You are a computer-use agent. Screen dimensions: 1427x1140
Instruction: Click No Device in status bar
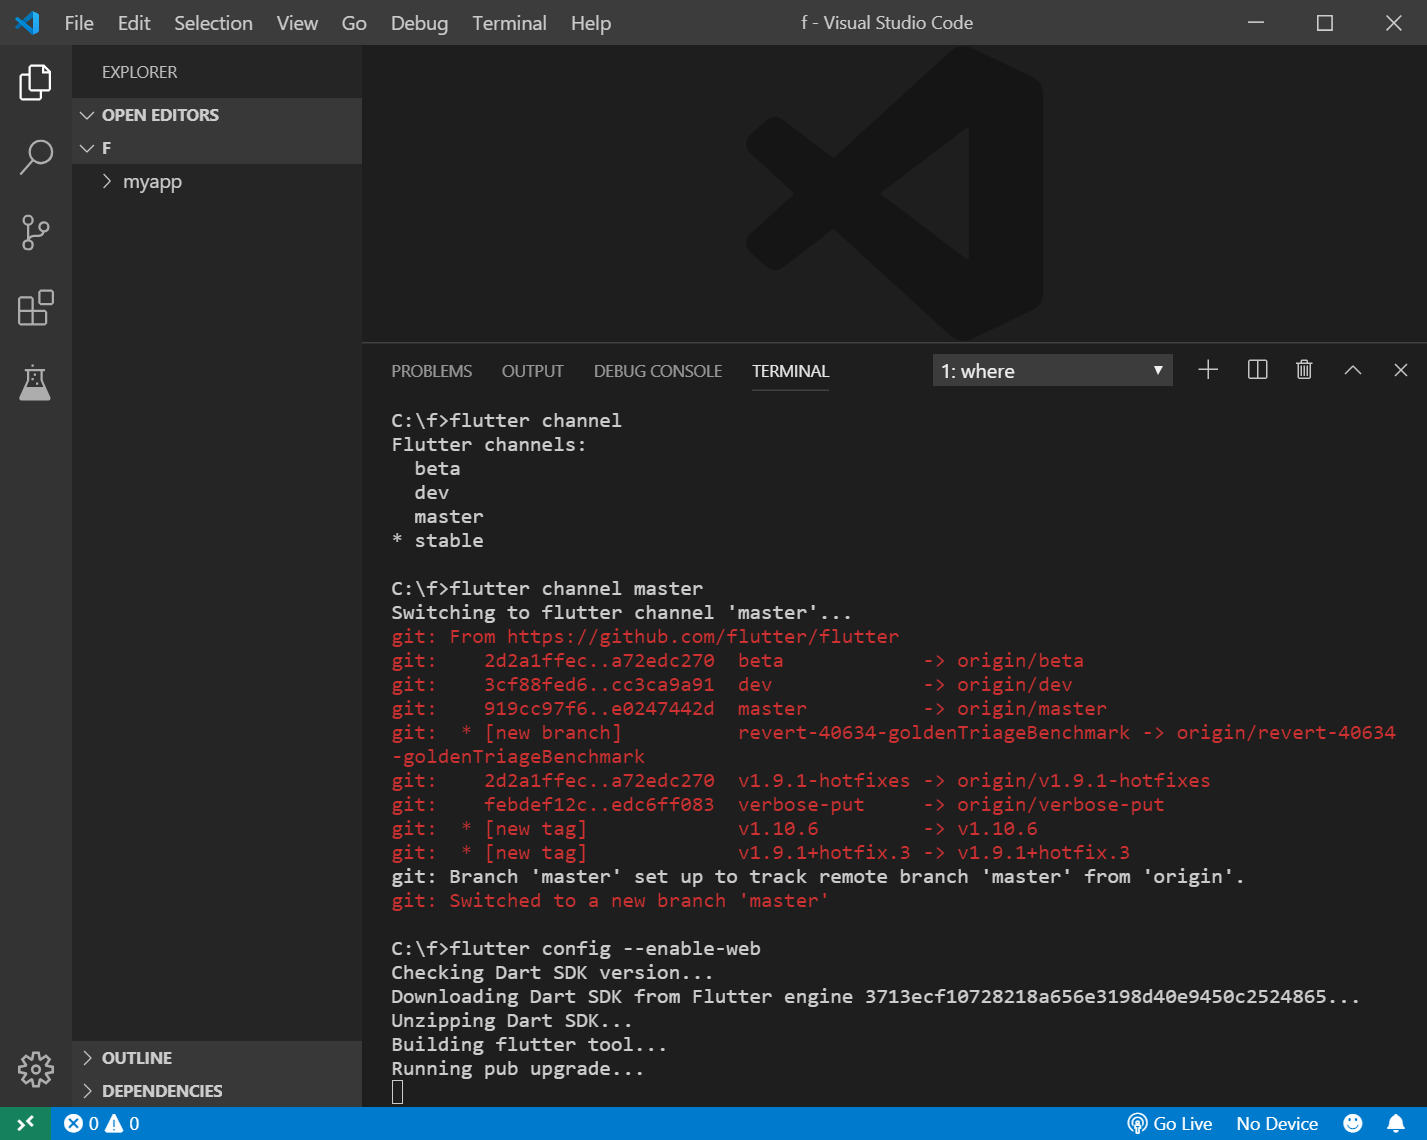[1277, 1124]
